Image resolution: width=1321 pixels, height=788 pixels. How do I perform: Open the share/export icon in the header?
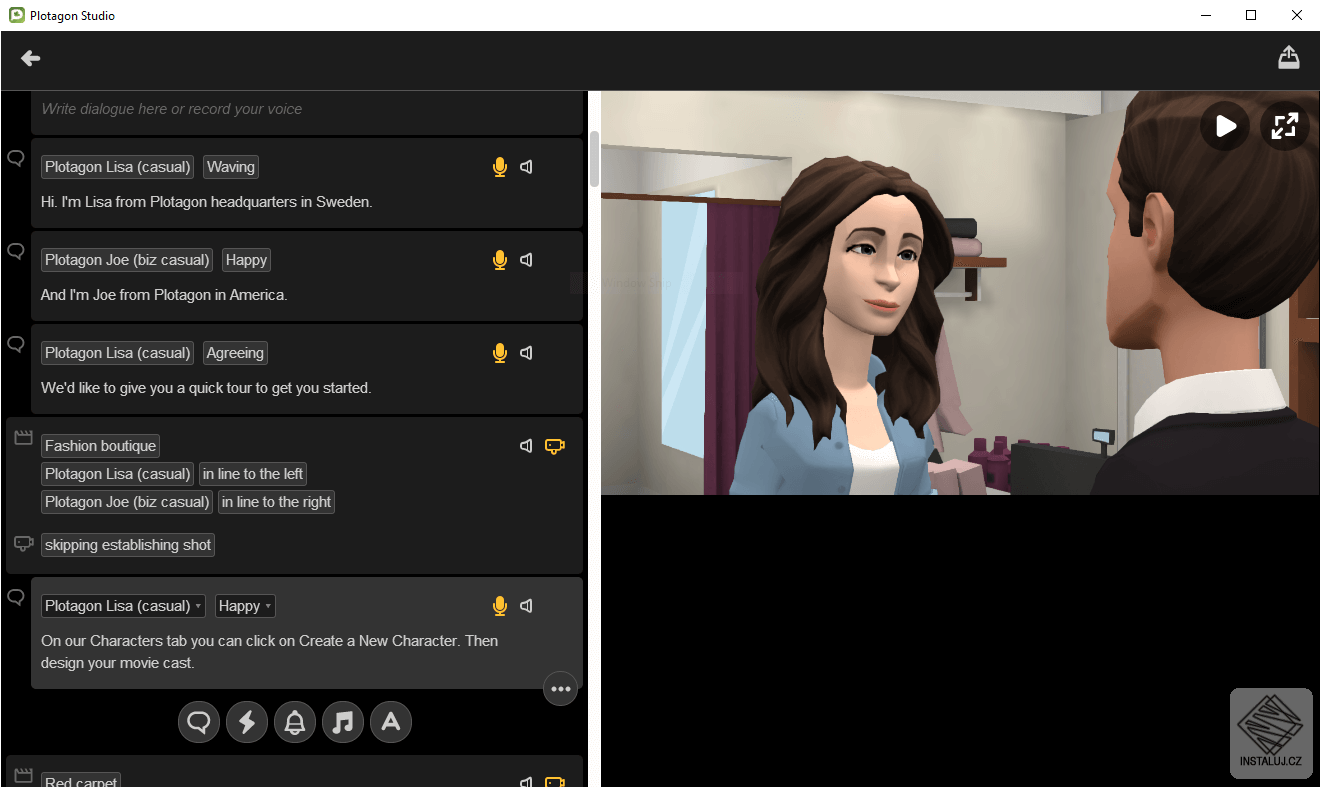click(x=1289, y=58)
